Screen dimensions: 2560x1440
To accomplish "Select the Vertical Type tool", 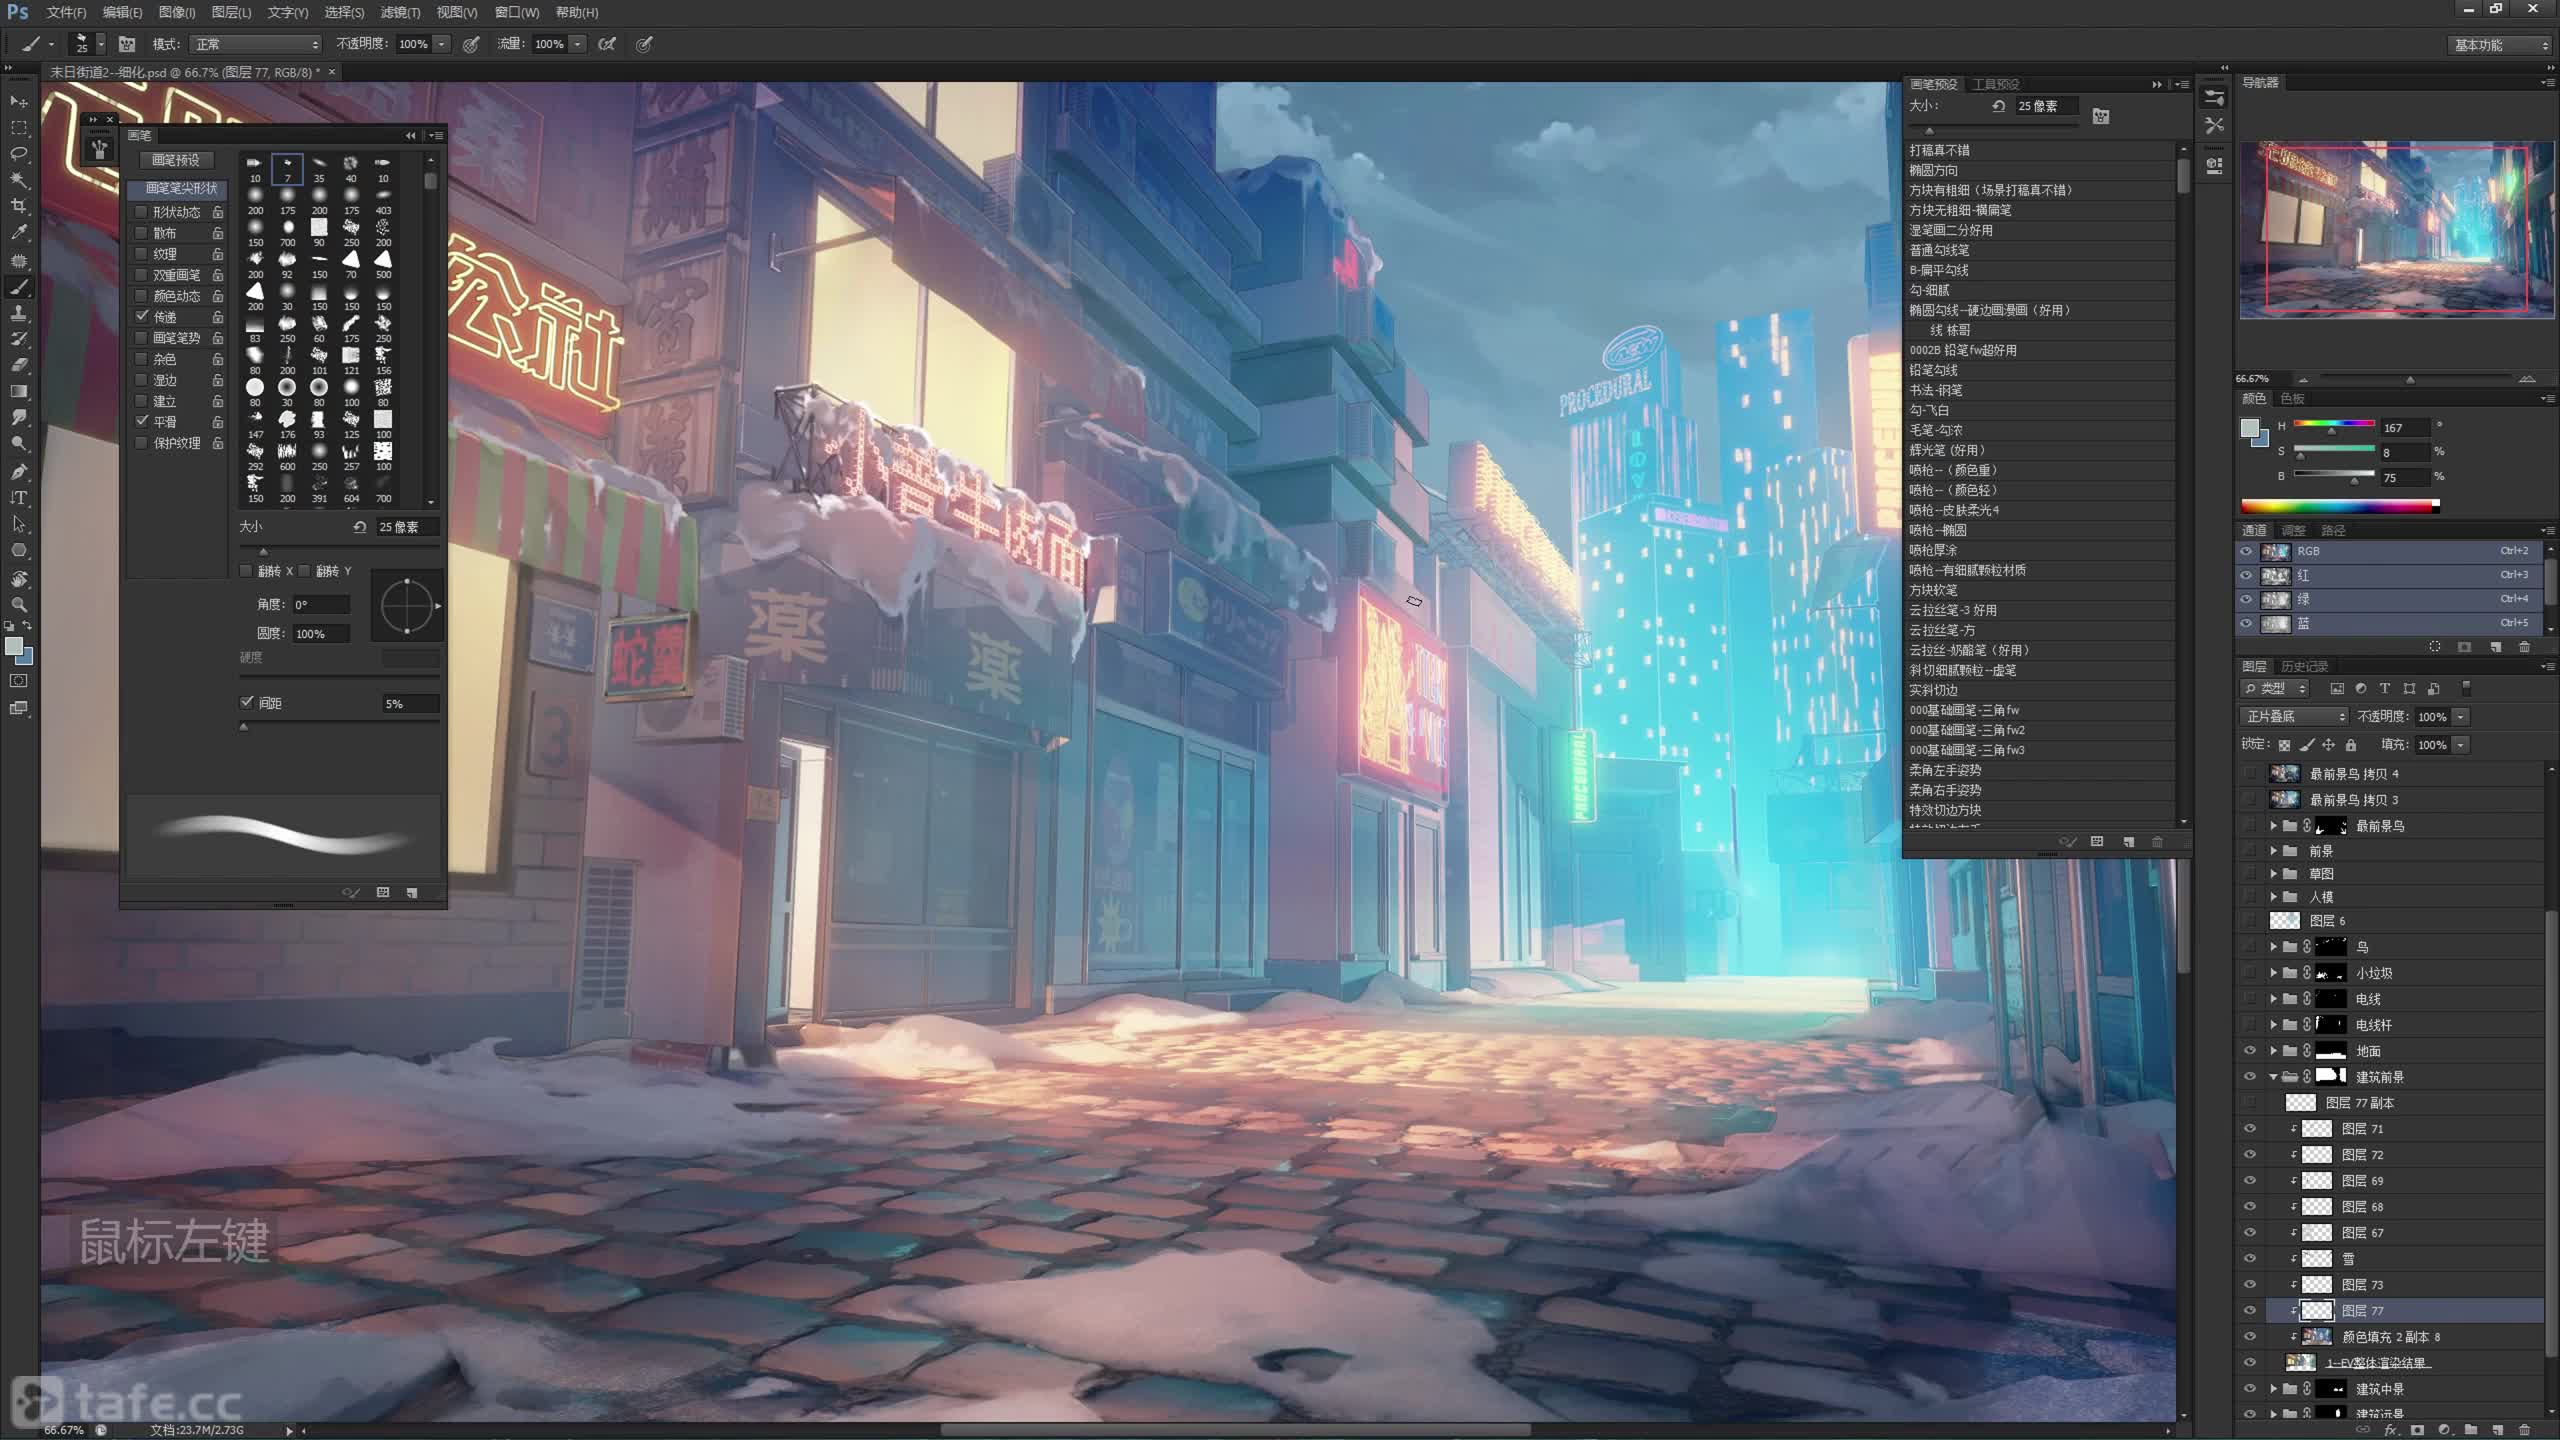I will (x=19, y=498).
